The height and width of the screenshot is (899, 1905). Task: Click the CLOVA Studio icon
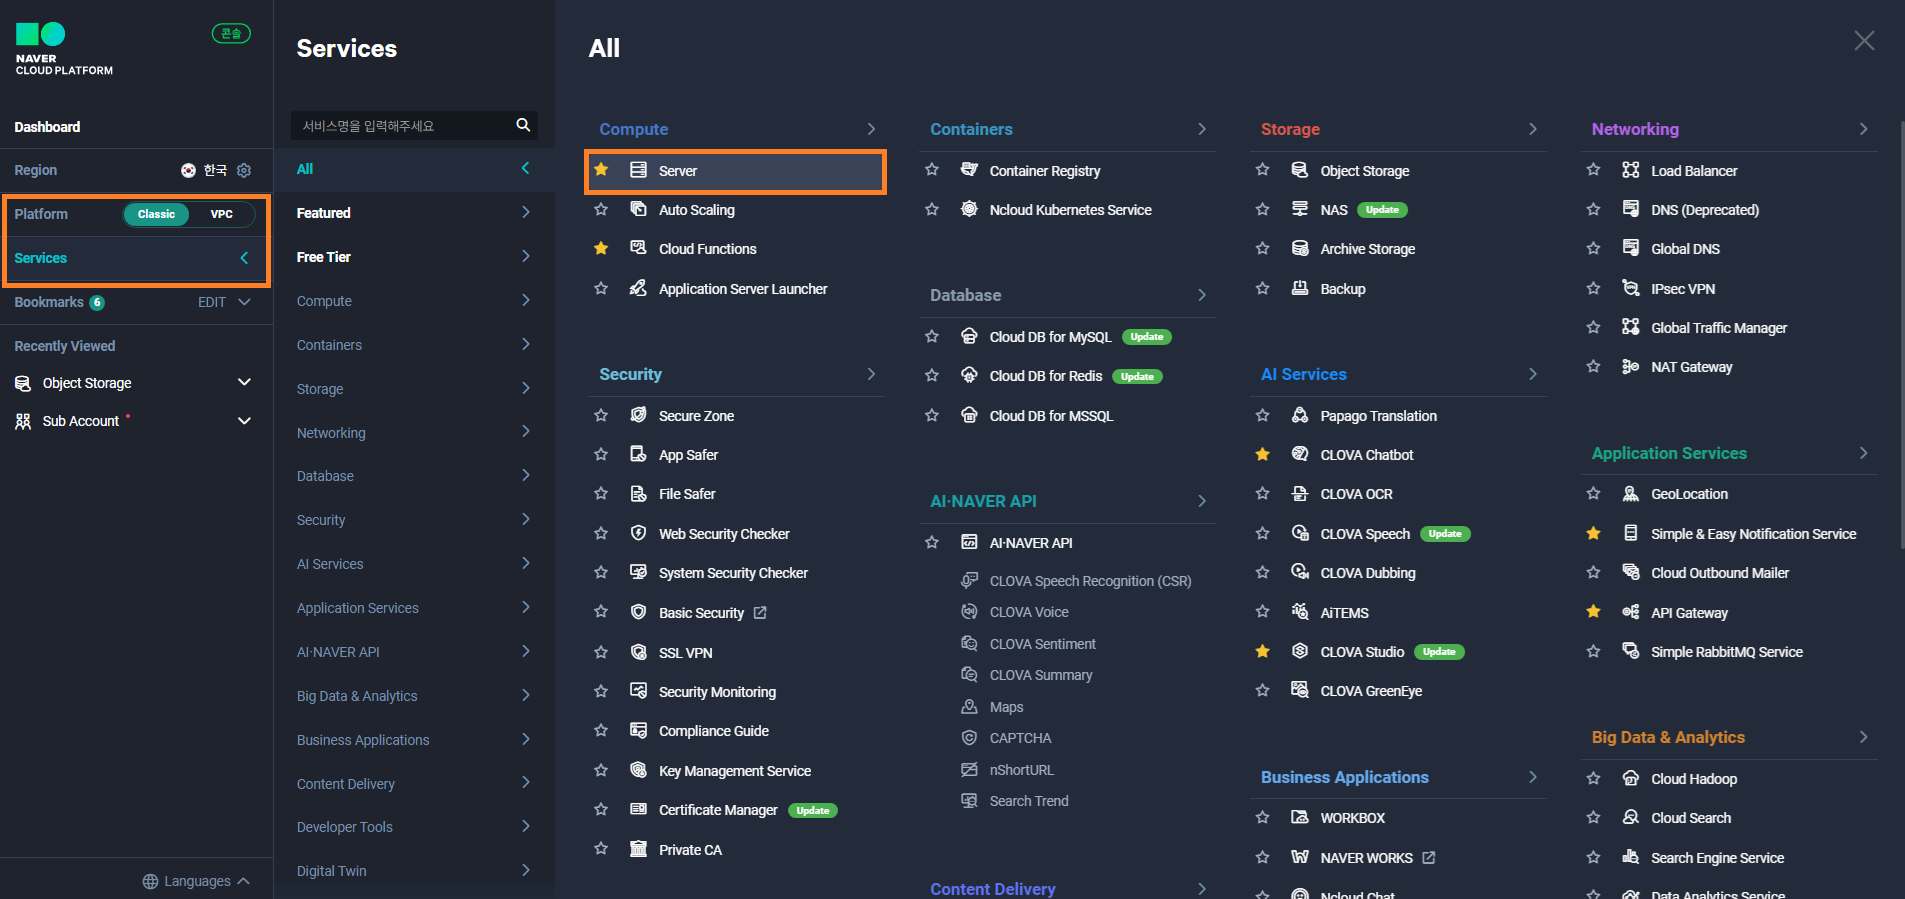tap(1300, 651)
